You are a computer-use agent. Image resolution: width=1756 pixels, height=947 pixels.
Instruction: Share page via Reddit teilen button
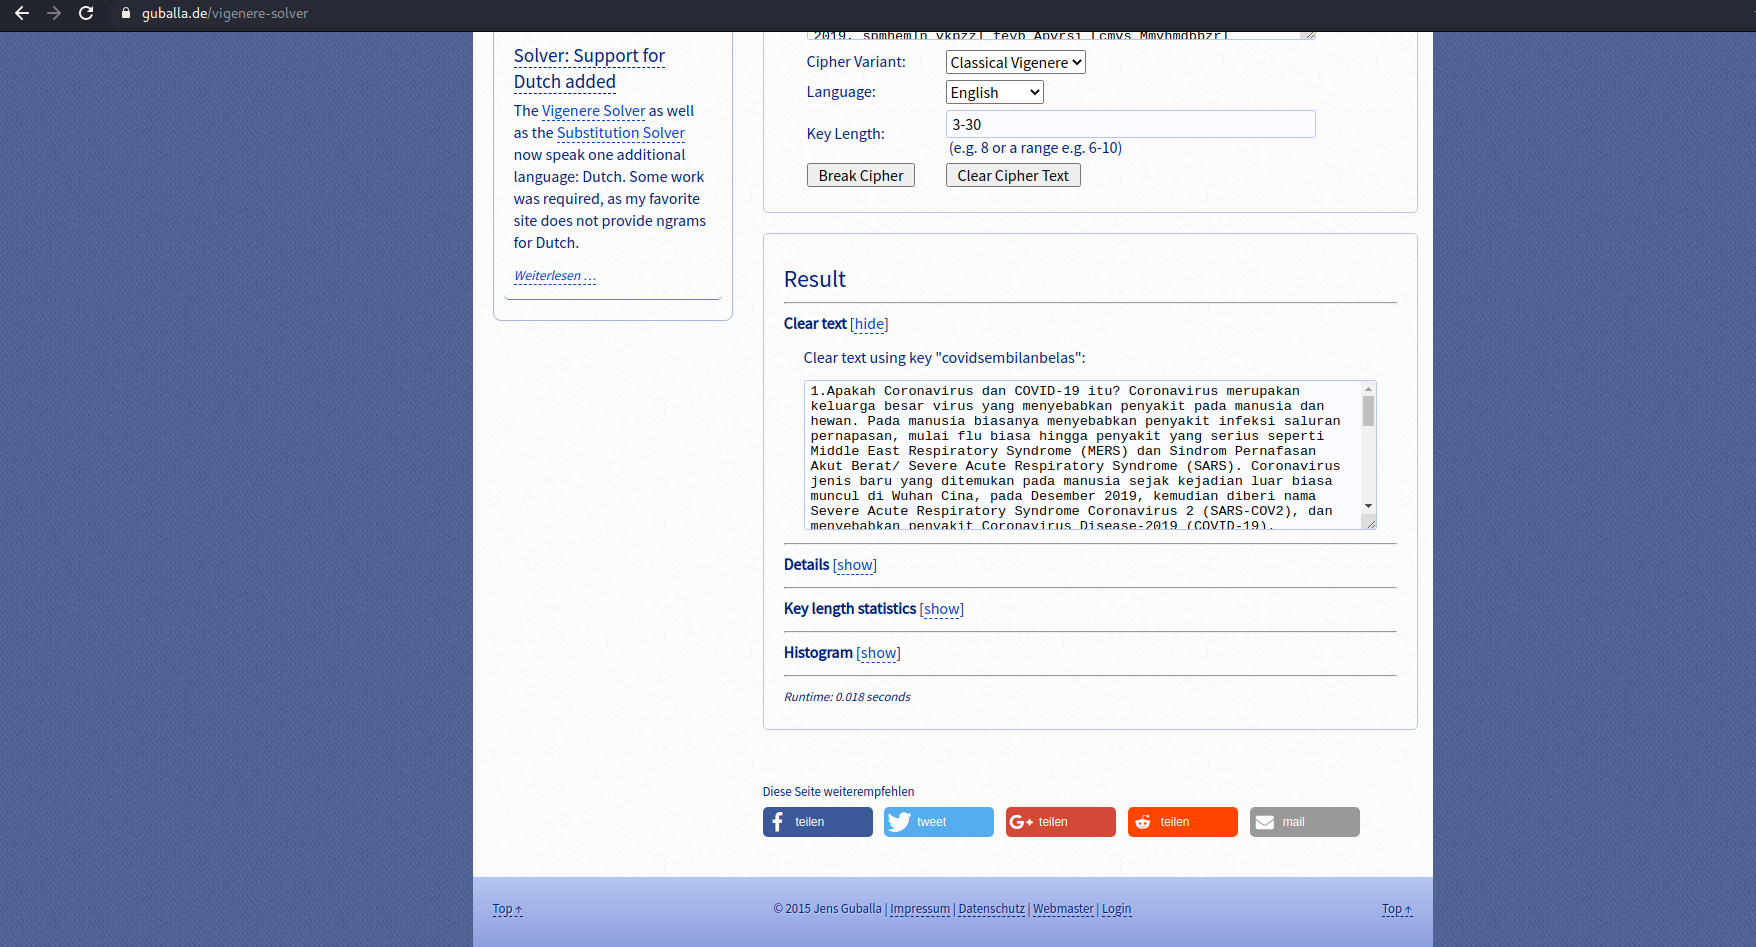tap(1182, 822)
